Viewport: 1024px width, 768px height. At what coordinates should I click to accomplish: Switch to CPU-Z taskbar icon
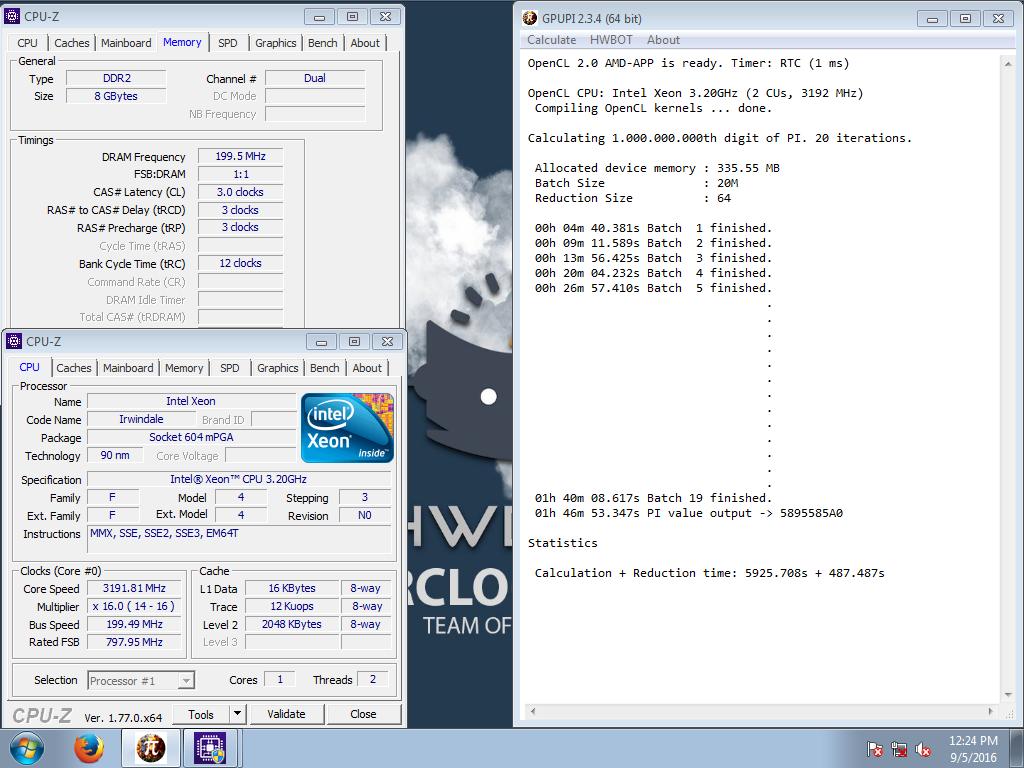click(x=210, y=748)
